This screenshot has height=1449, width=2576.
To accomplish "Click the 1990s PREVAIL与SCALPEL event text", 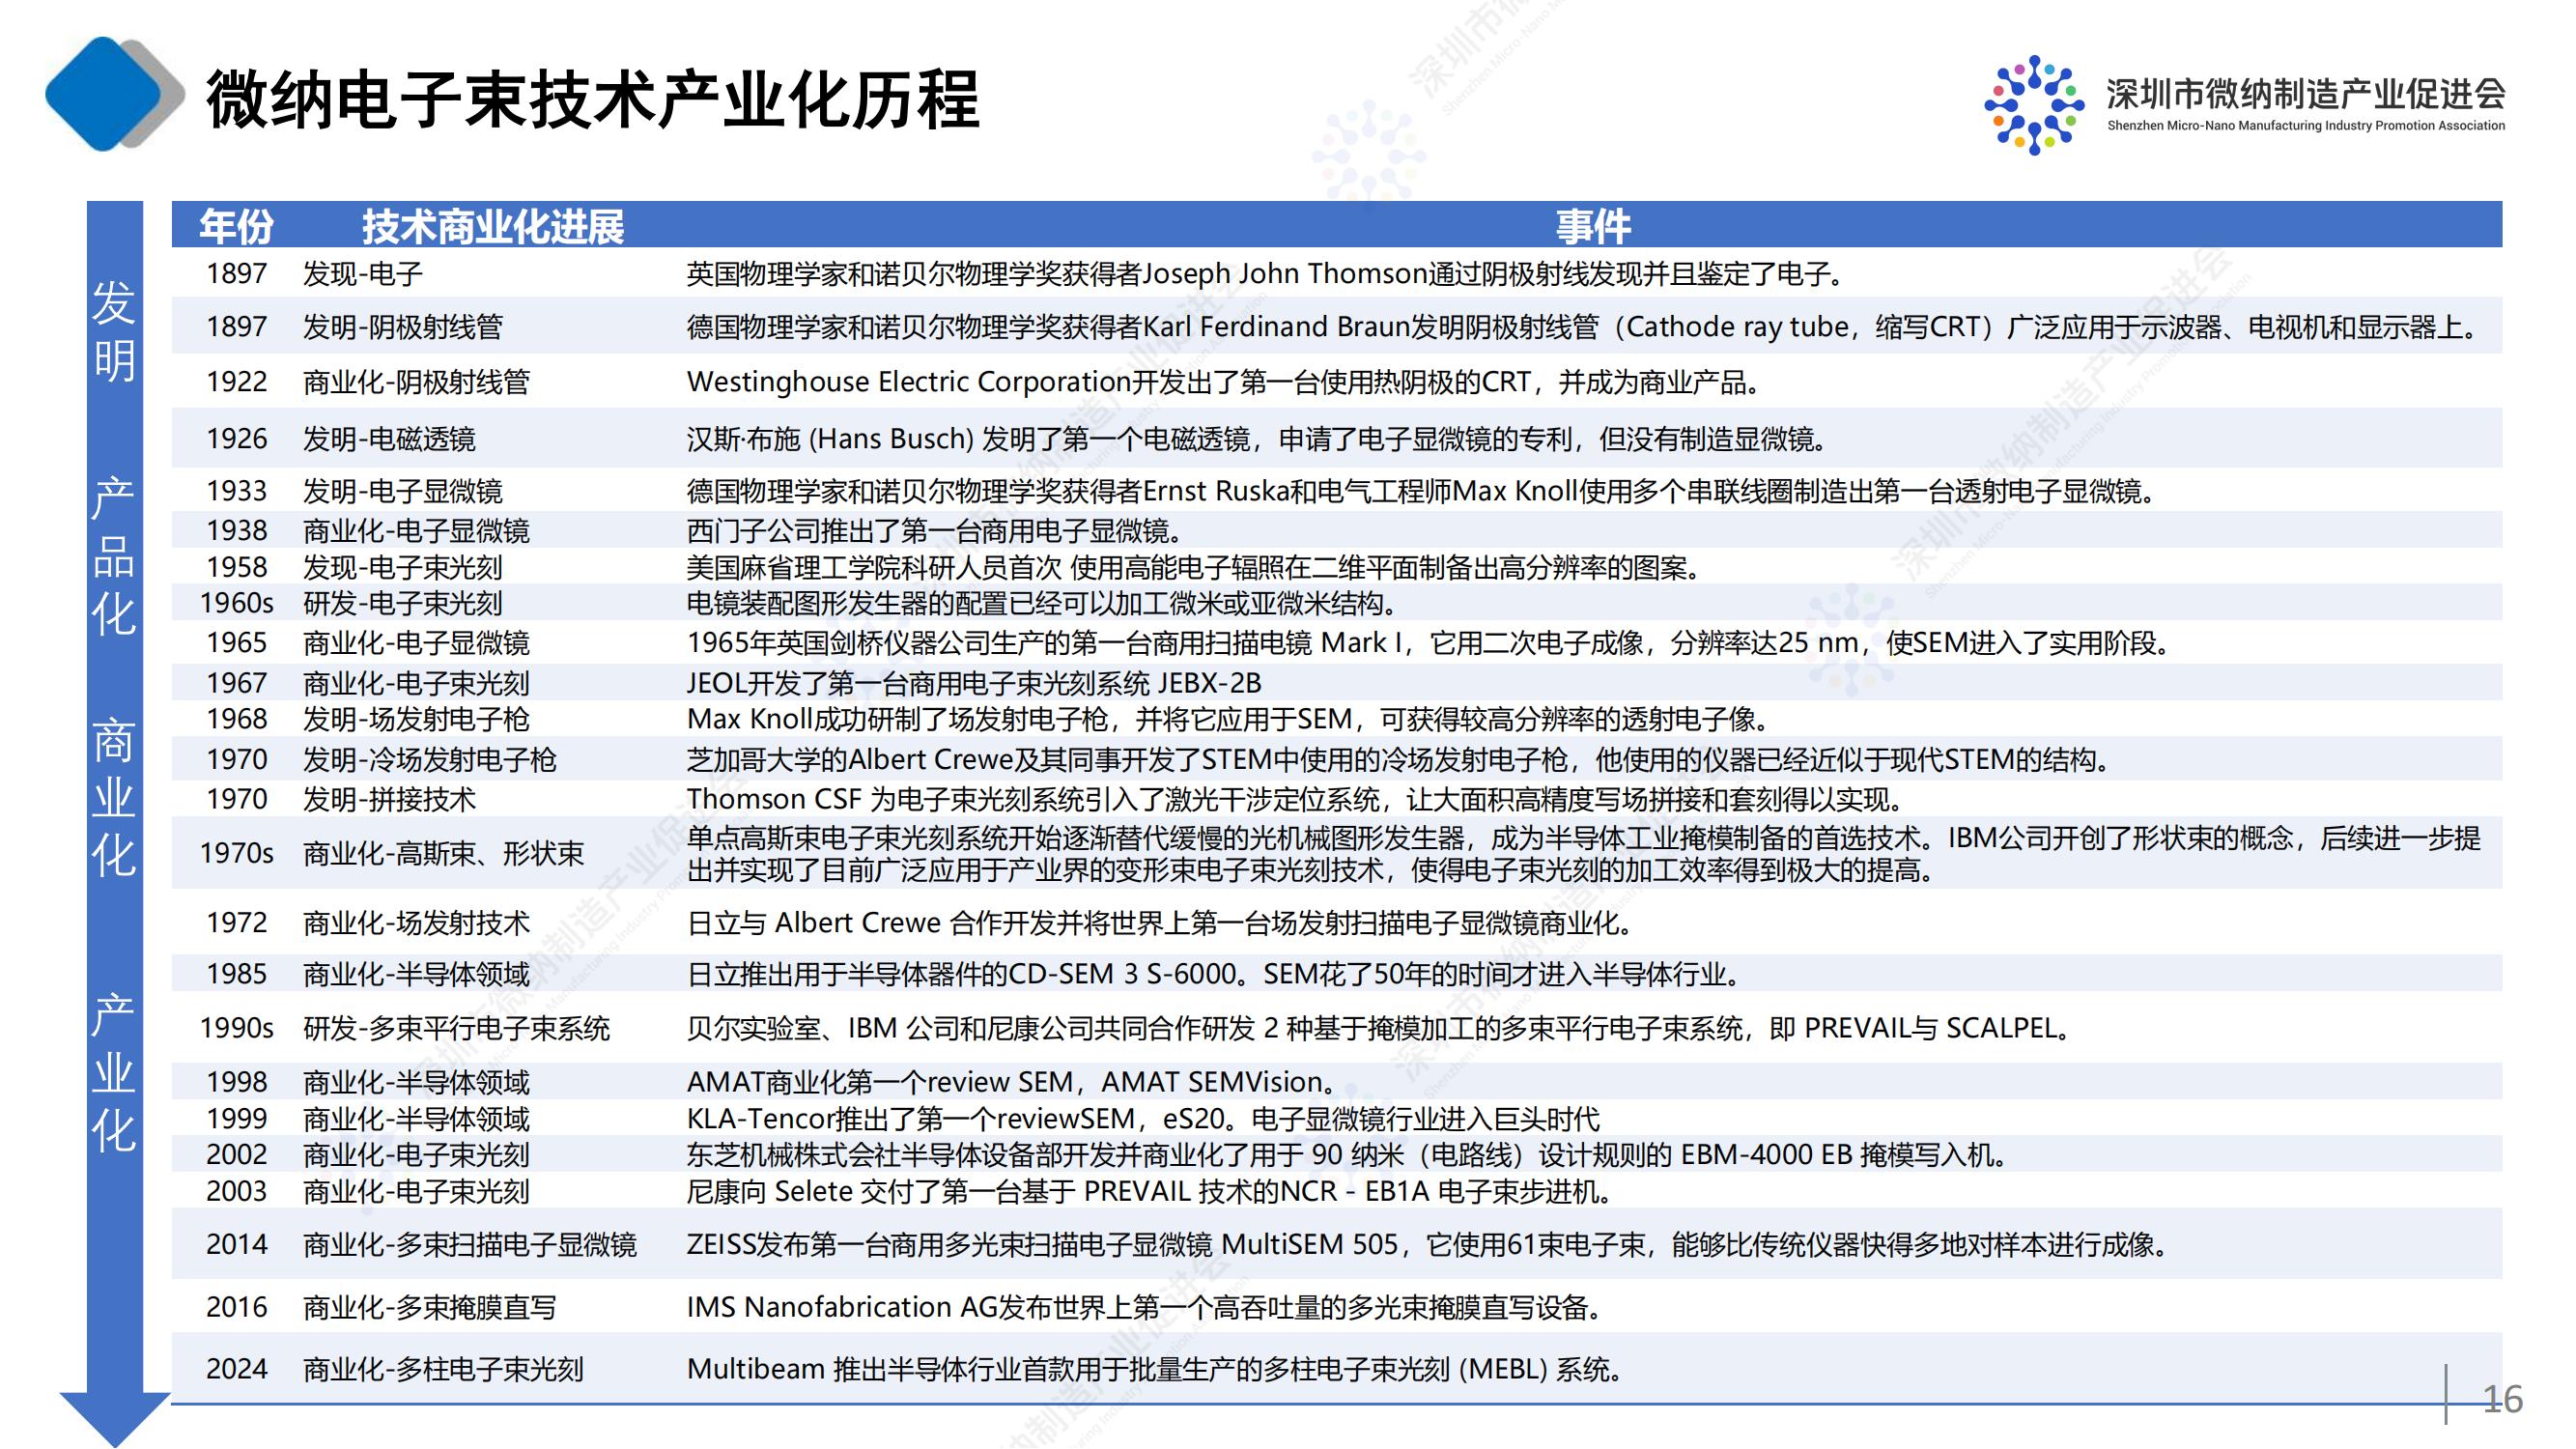I will [x=1380, y=1028].
